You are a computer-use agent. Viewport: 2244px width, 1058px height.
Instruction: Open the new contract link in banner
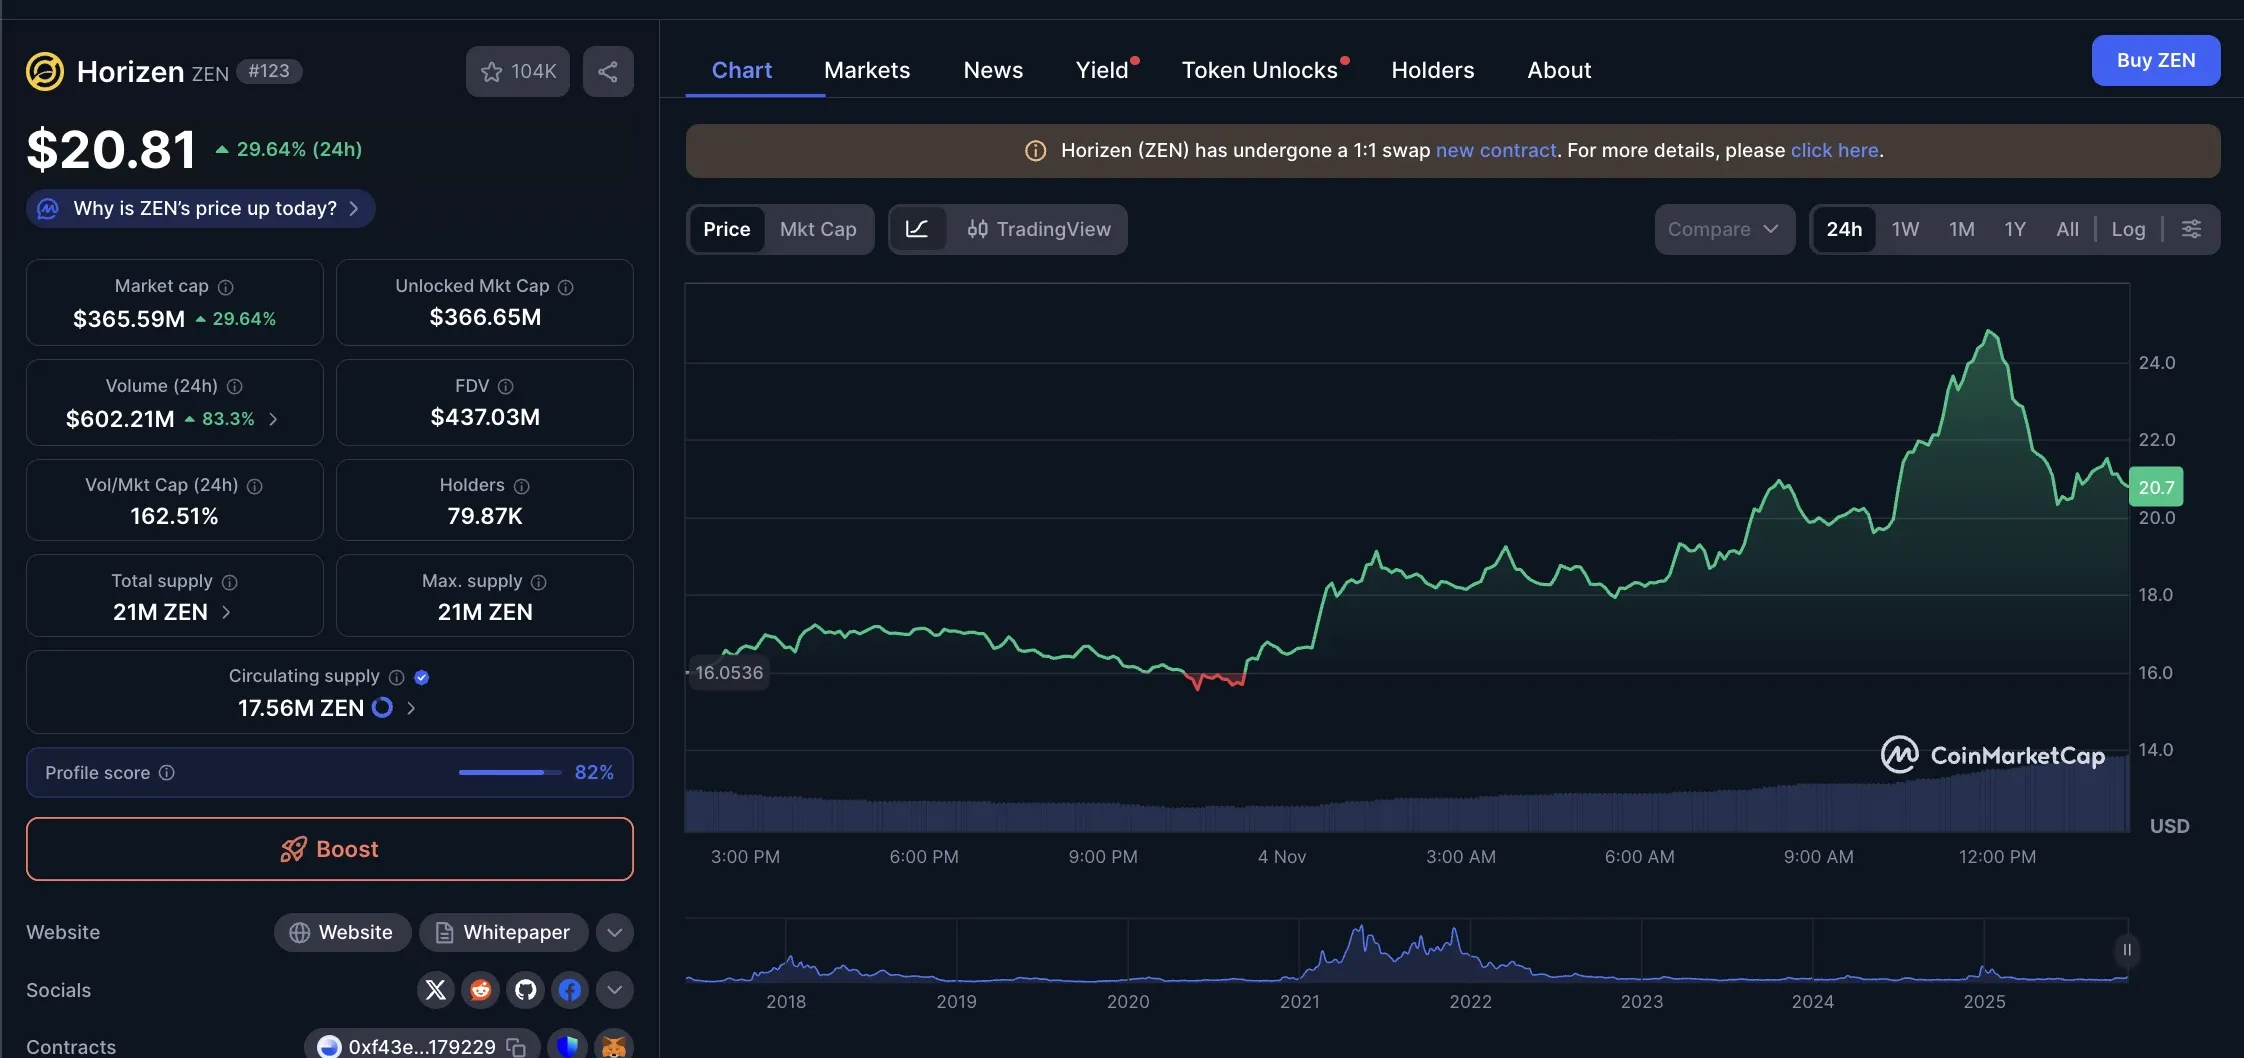coord(1495,150)
